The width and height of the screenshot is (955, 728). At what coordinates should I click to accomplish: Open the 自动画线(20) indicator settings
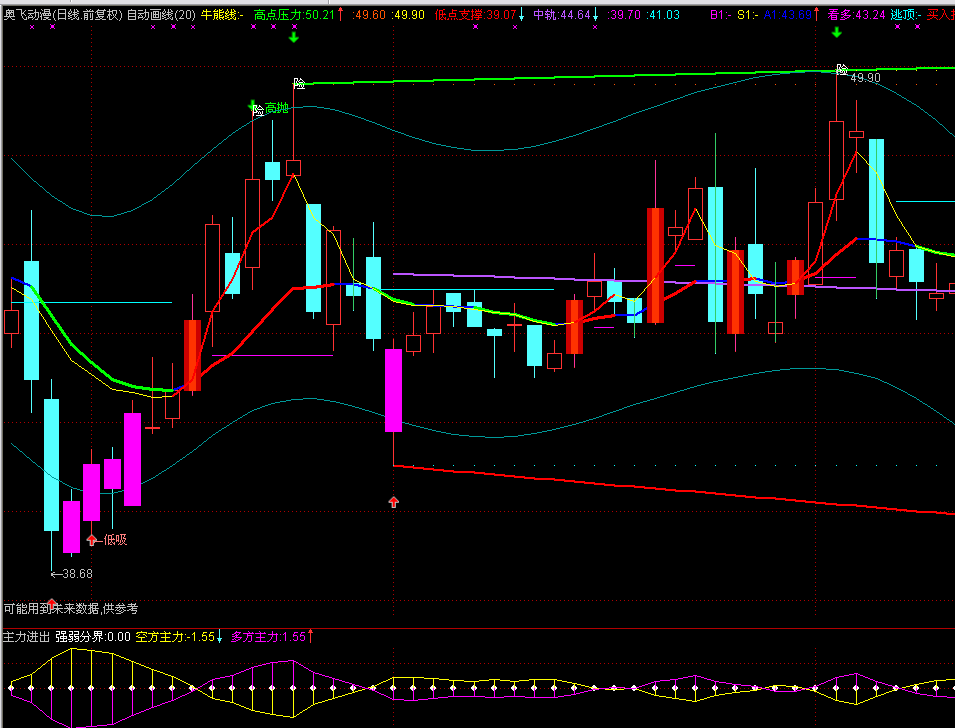pyautogui.click(x=162, y=15)
